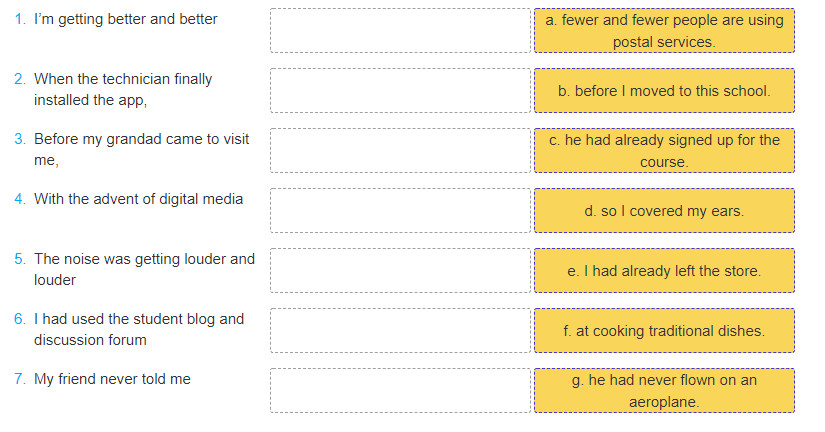The height and width of the screenshot is (432, 825).
Task: Select the blank box beside 'My friend never told me'
Action: [400, 390]
